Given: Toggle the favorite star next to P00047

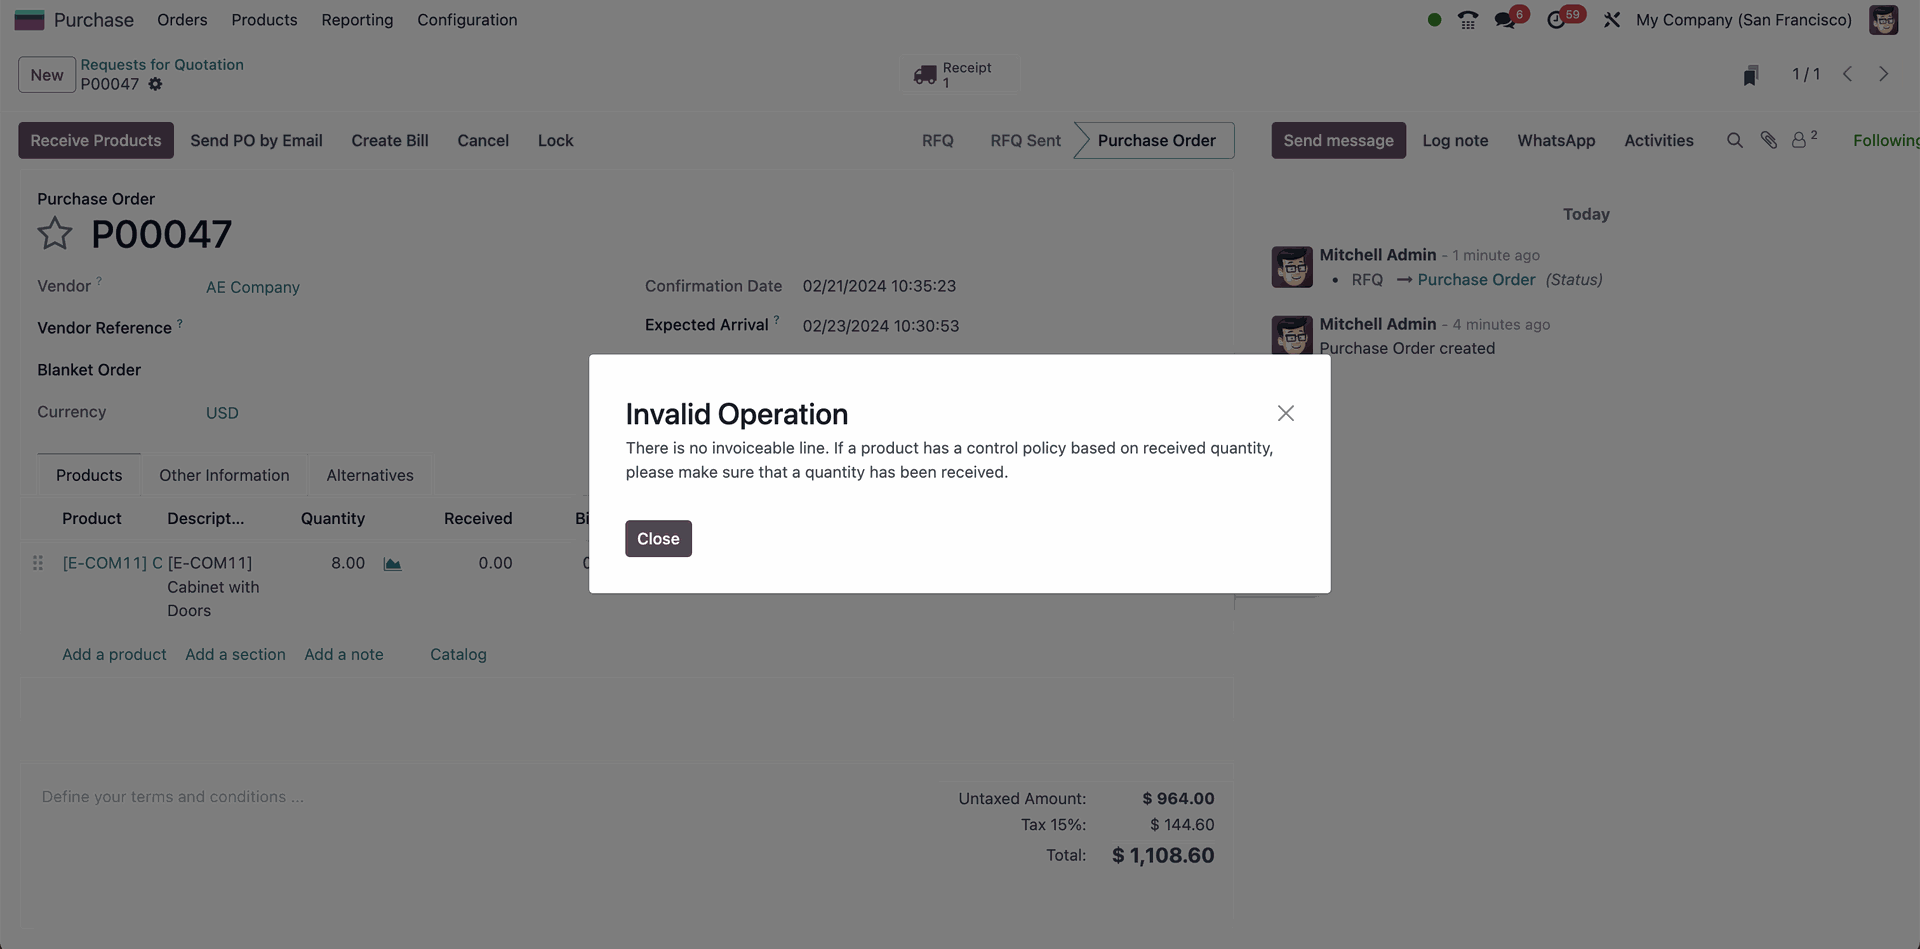Looking at the screenshot, I should [55, 234].
